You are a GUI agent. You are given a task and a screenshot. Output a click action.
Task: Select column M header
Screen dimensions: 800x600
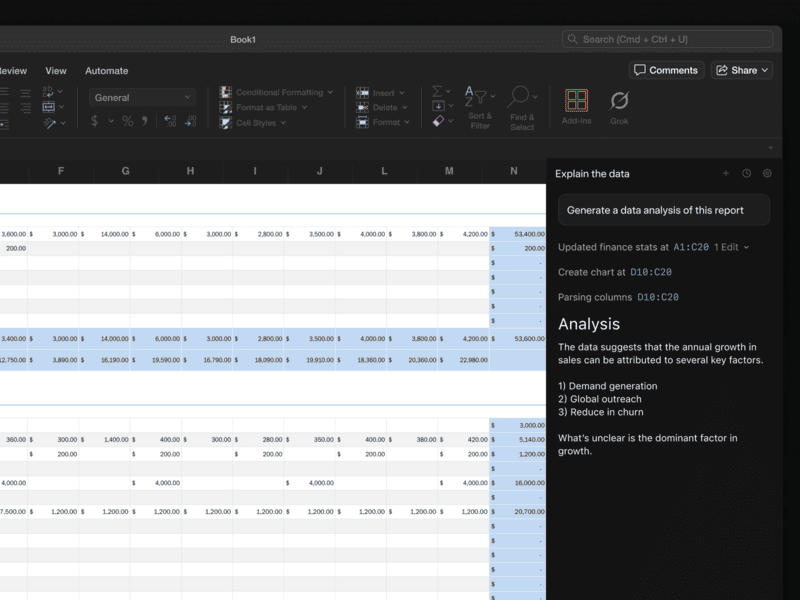(449, 171)
